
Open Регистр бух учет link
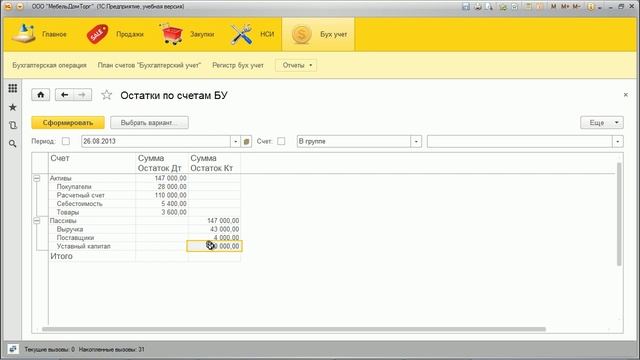[x=238, y=65]
